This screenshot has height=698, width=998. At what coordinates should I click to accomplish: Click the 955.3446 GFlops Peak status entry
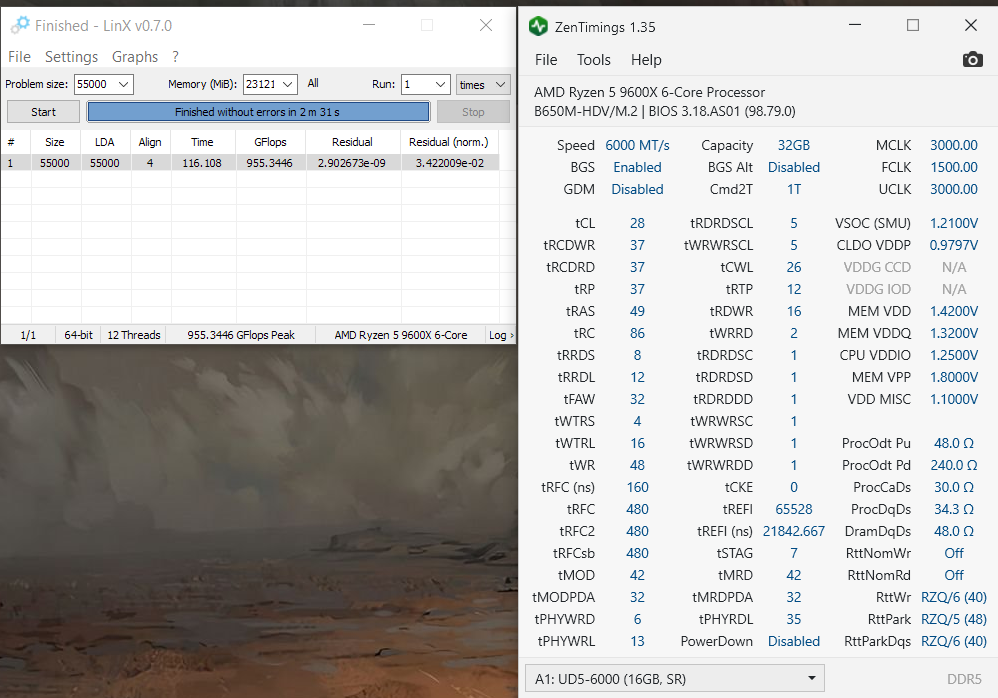241,335
